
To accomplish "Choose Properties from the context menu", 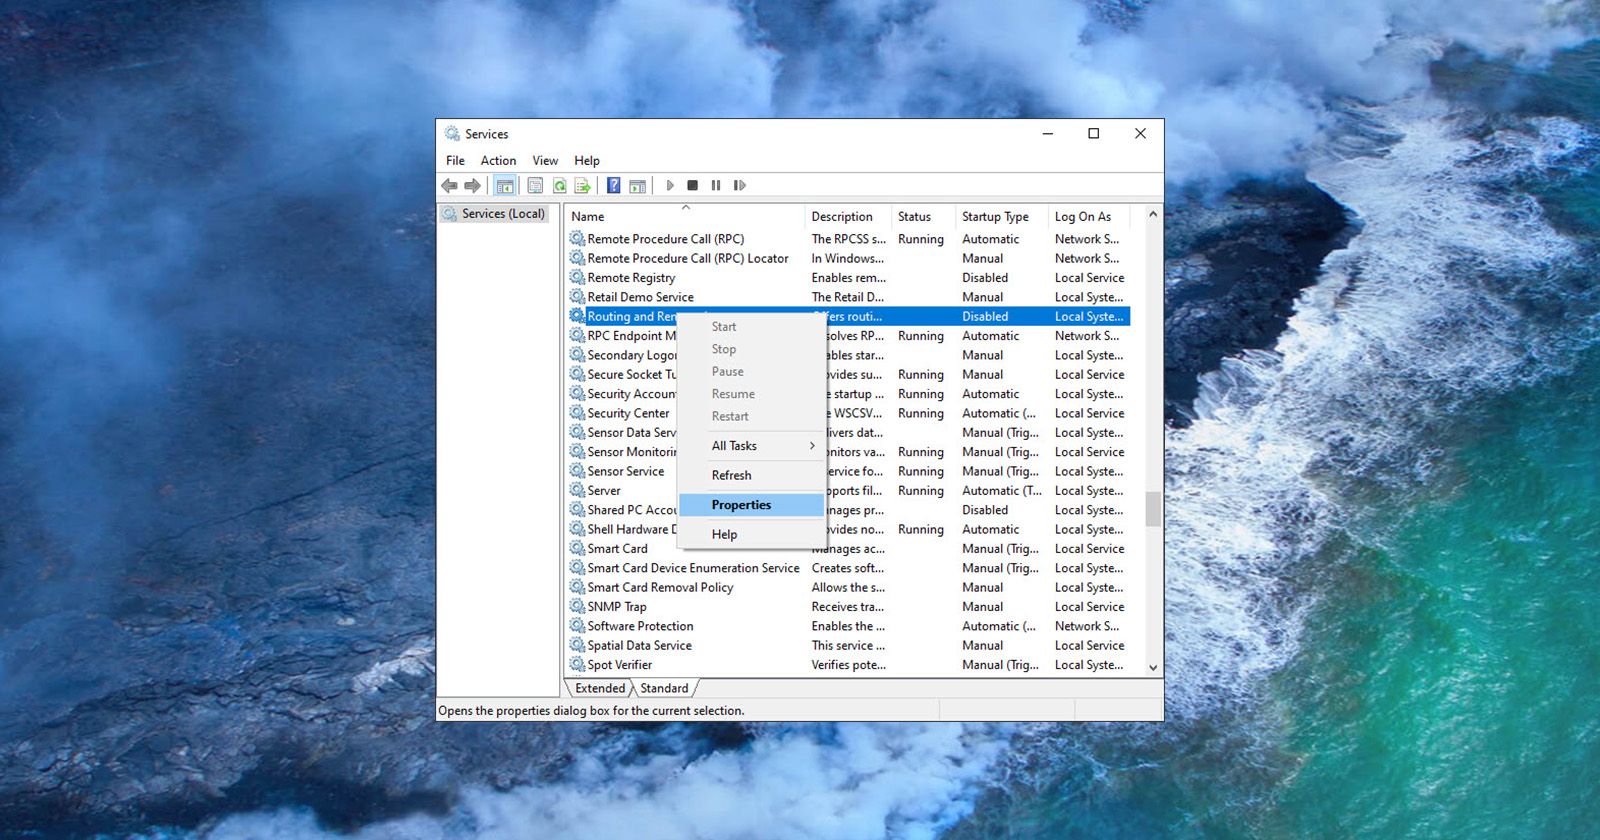I will 741,505.
